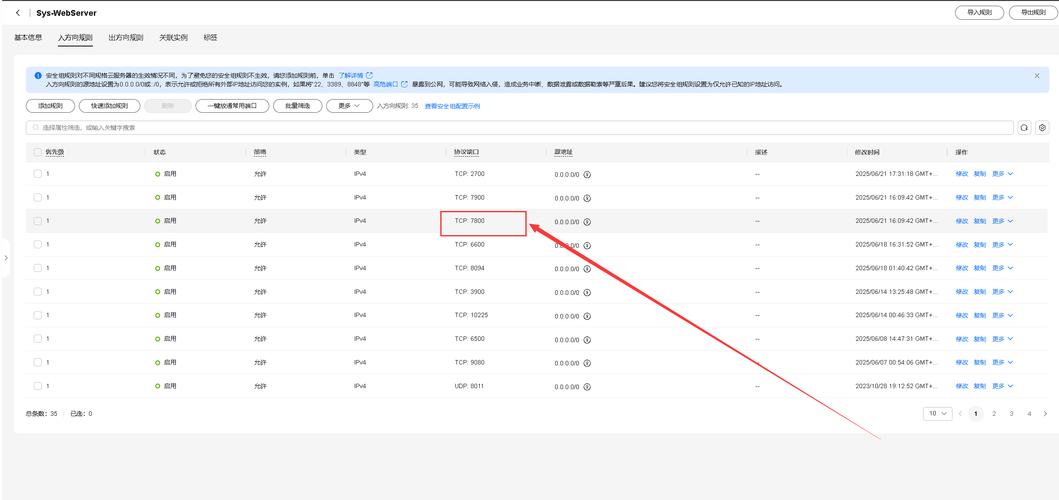Switch to the 标签 tab
1059x500 pixels.
(210, 38)
